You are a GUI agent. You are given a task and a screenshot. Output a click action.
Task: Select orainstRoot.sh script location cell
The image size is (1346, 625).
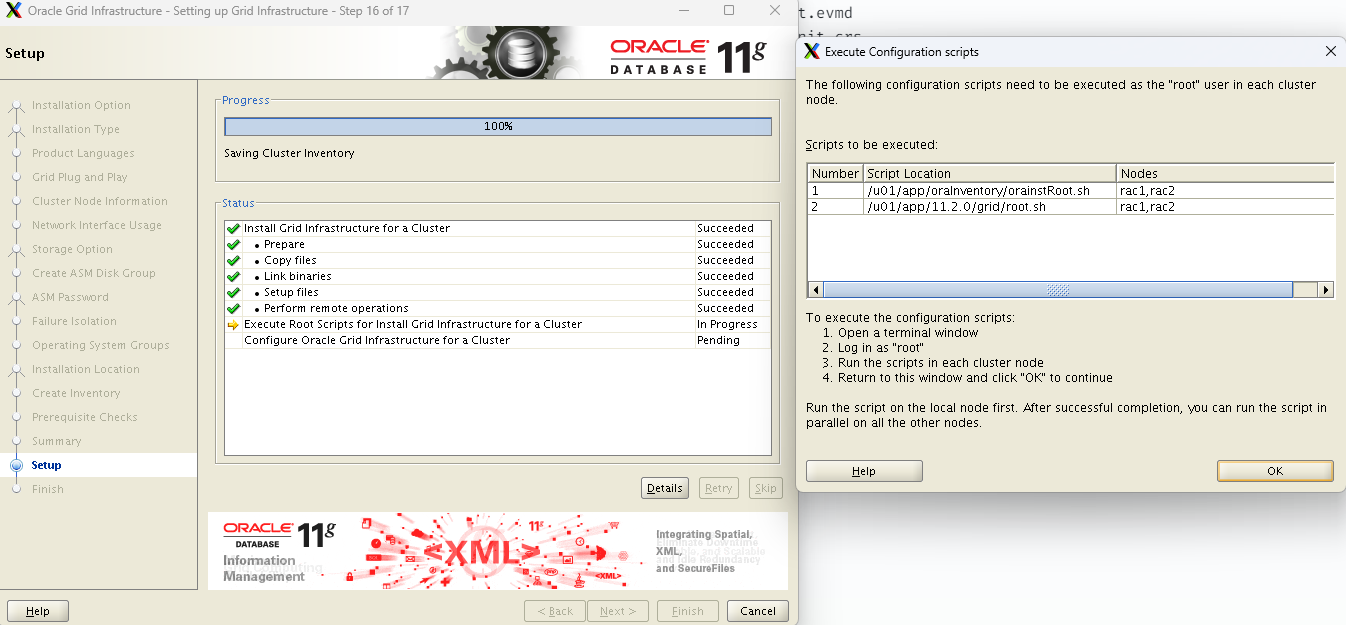pos(990,190)
